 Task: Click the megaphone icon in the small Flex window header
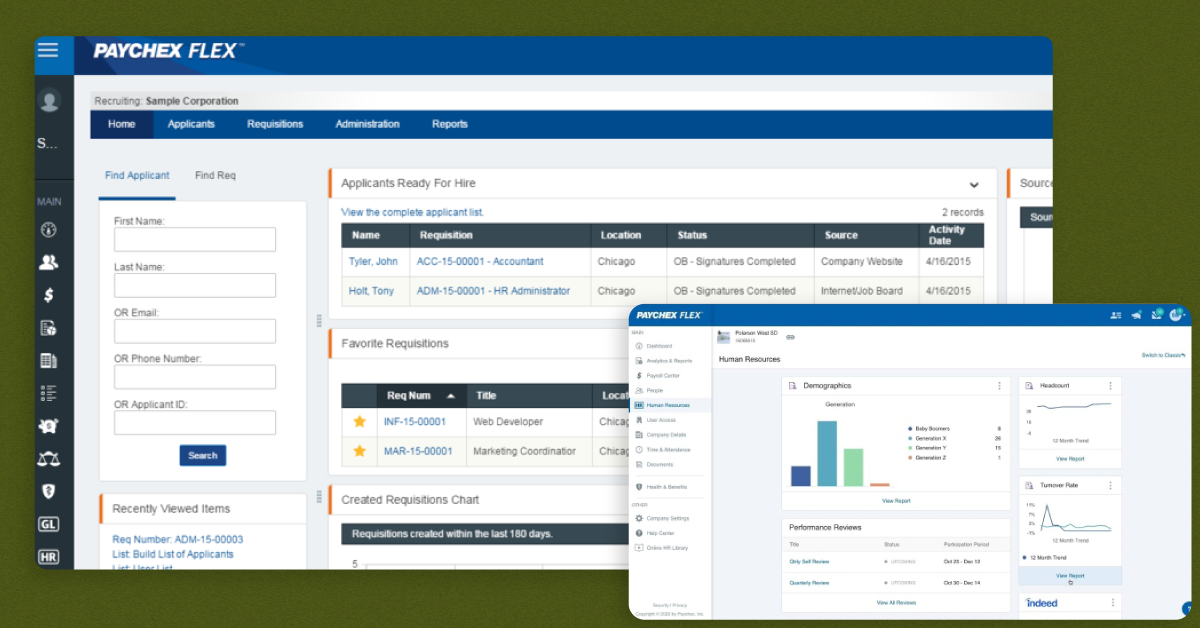(1136, 315)
